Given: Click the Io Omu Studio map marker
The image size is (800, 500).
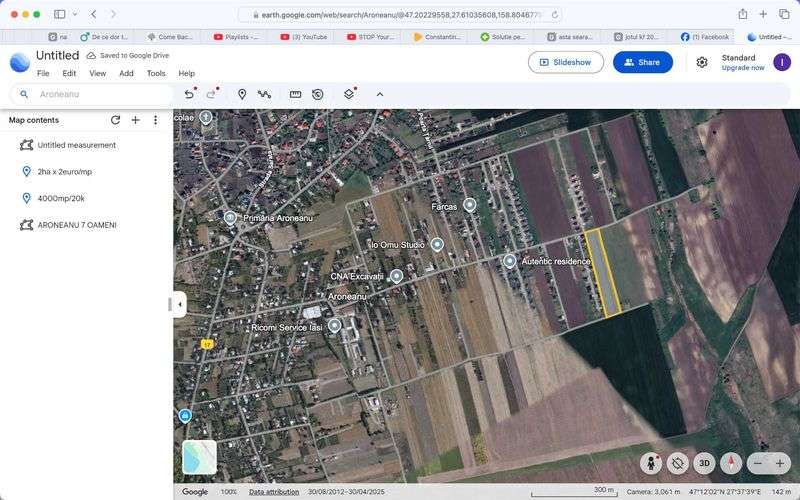Looking at the screenshot, I should [437, 244].
